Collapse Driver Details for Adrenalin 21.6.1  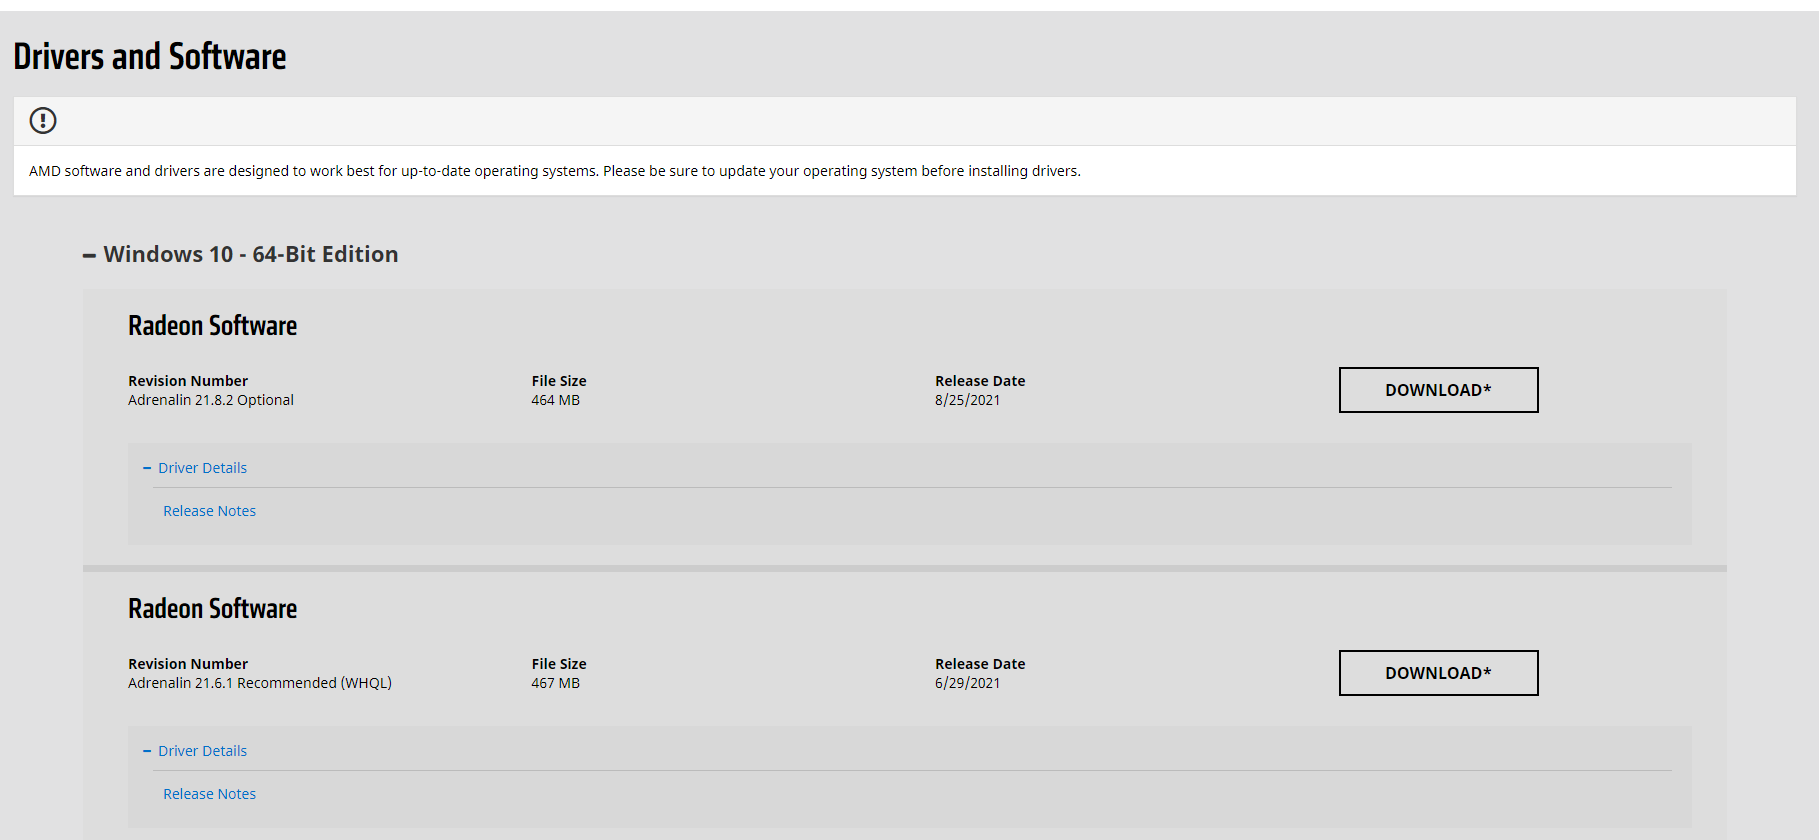tap(196, 751)
